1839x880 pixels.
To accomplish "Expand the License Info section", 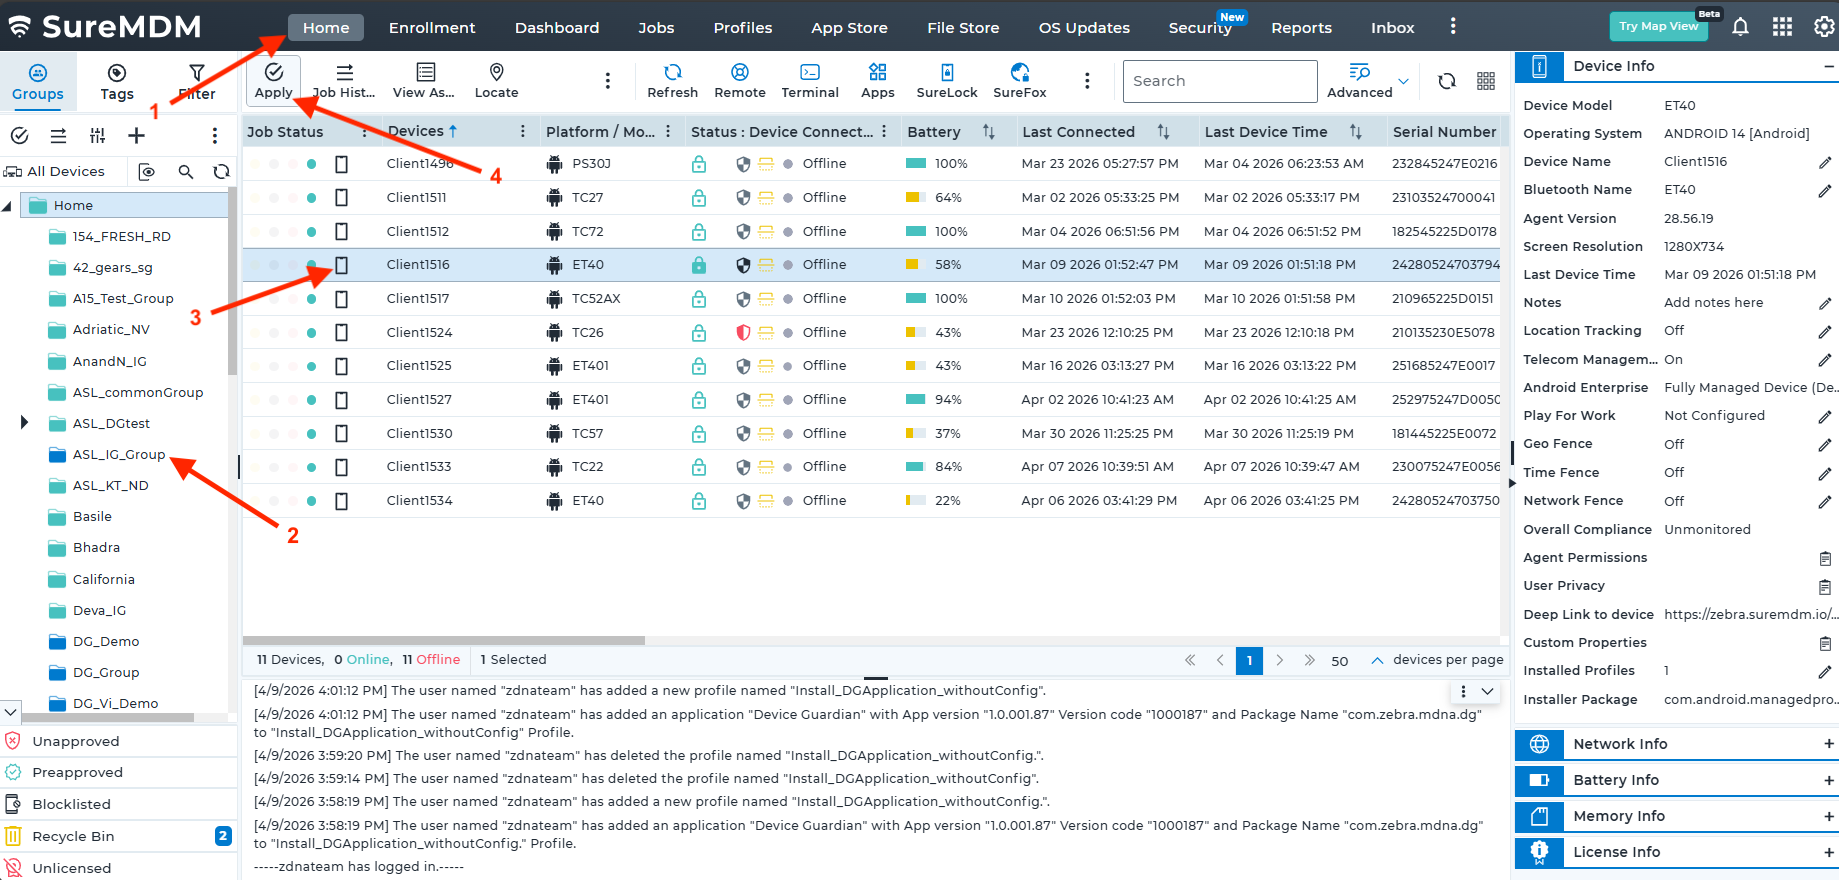I will pyautogui.click(x=1828, y=852).
